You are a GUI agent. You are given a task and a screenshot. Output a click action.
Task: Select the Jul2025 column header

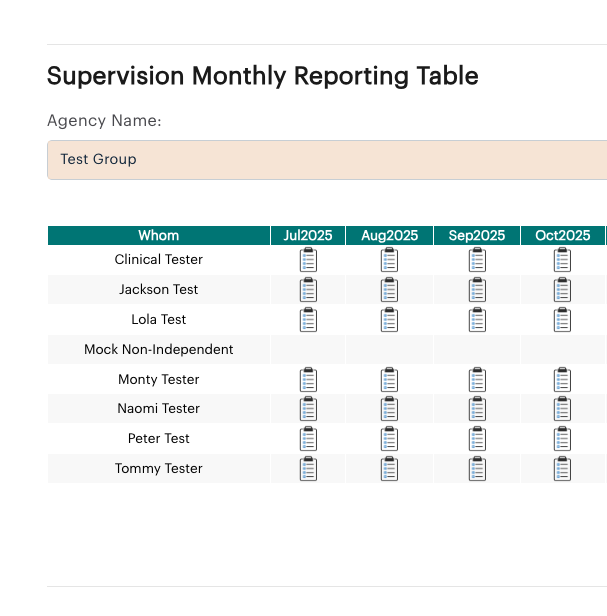point(308,235)
